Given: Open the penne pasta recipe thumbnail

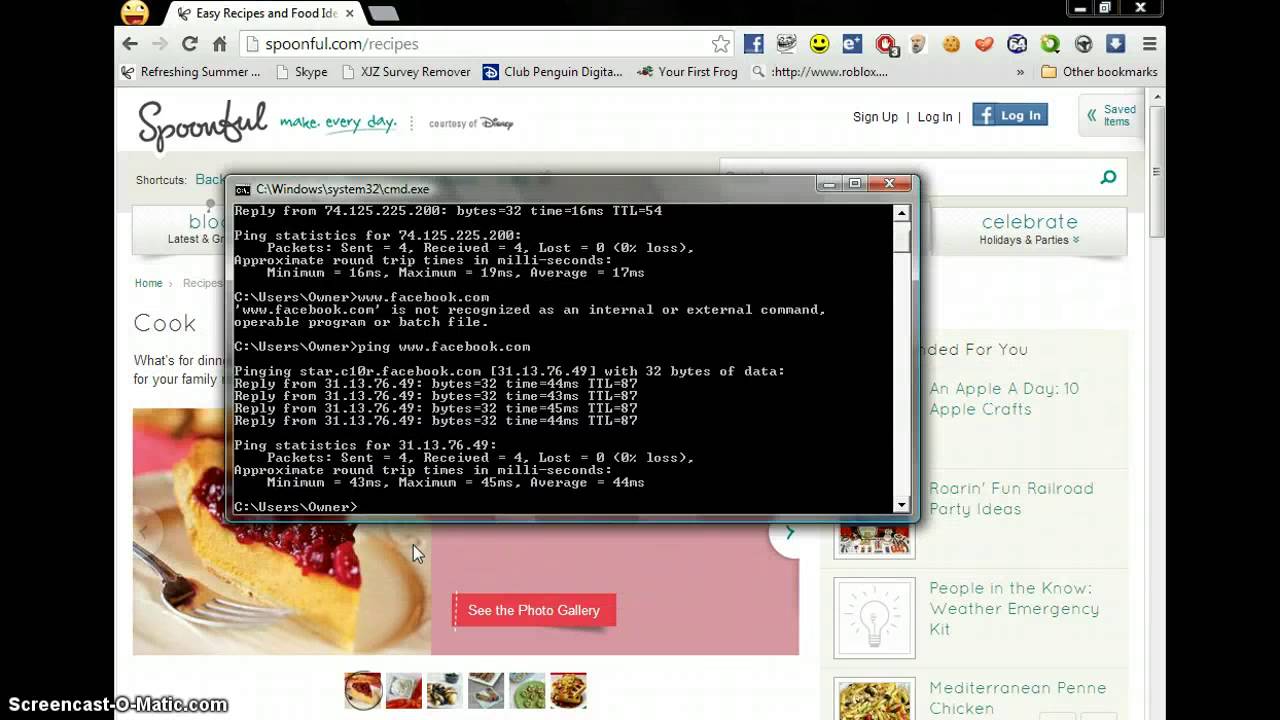Looking at the screenshot, I should (x=874, y=699).
